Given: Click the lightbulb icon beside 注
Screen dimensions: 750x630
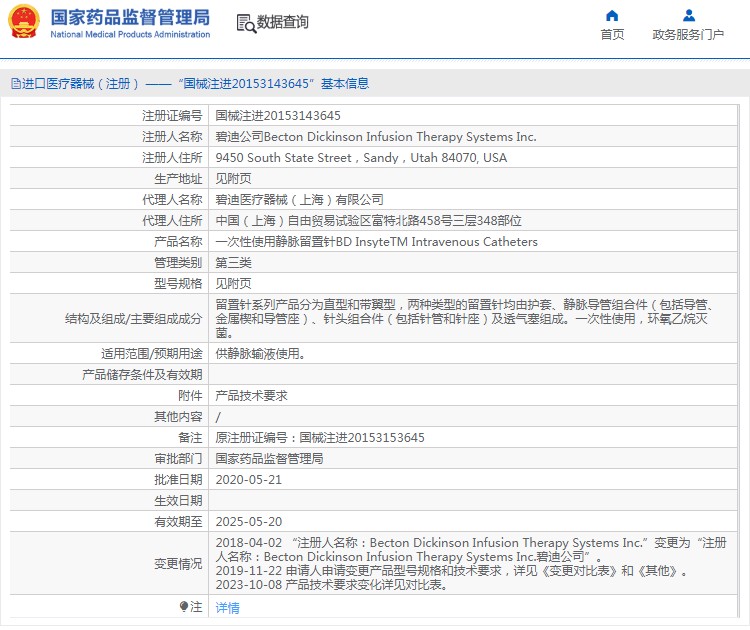Looking at the screenshot, I should [184, 607].
